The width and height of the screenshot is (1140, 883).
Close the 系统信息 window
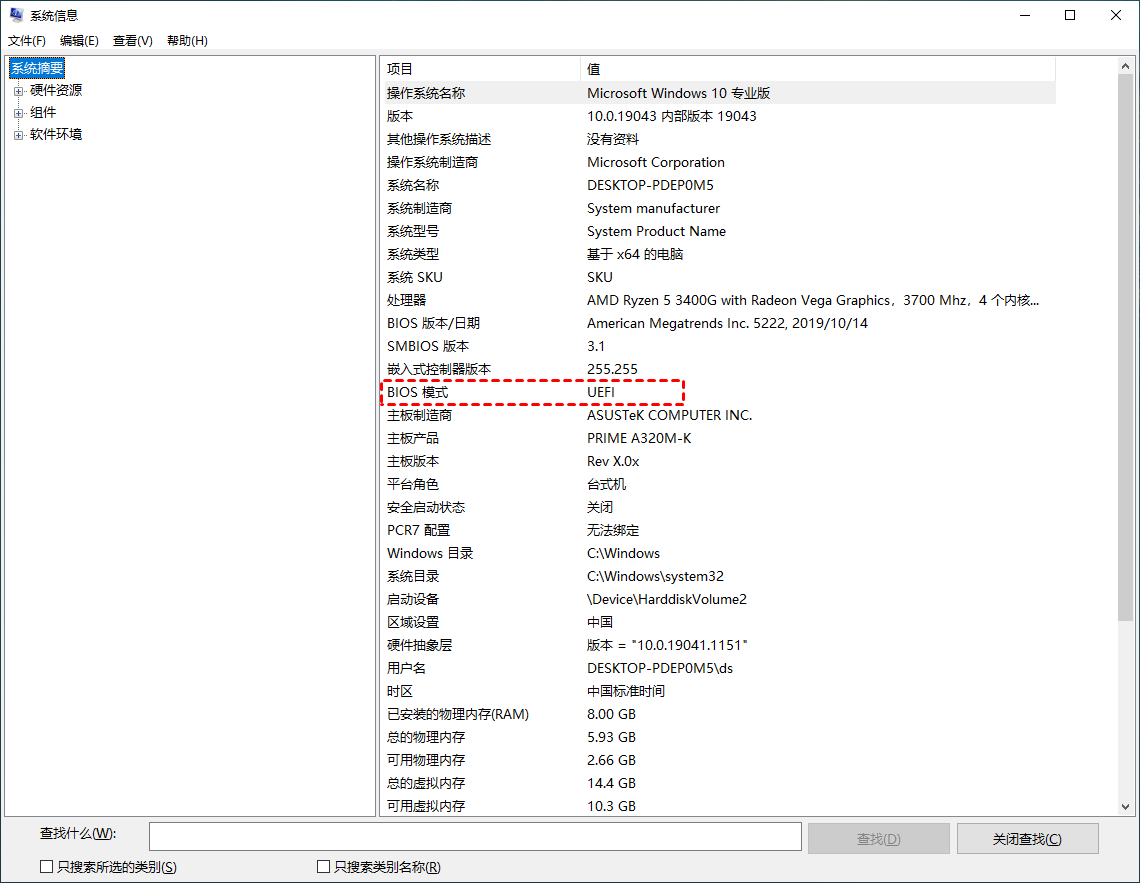[1116, 15]
